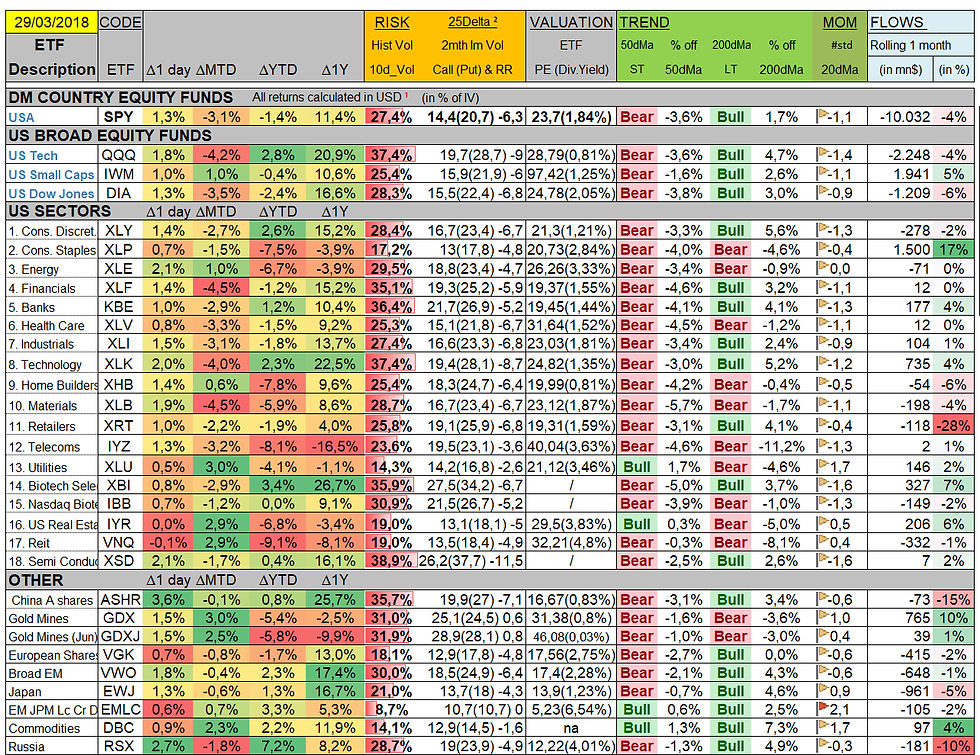
Task: Select the OTHER section heading
Action: (x=36, y=580)
